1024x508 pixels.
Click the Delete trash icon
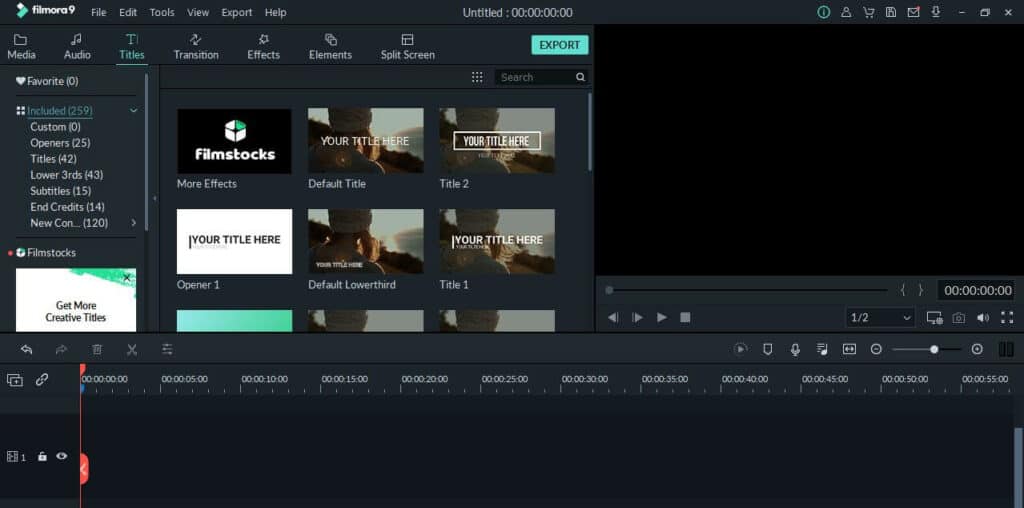(97, 349)
